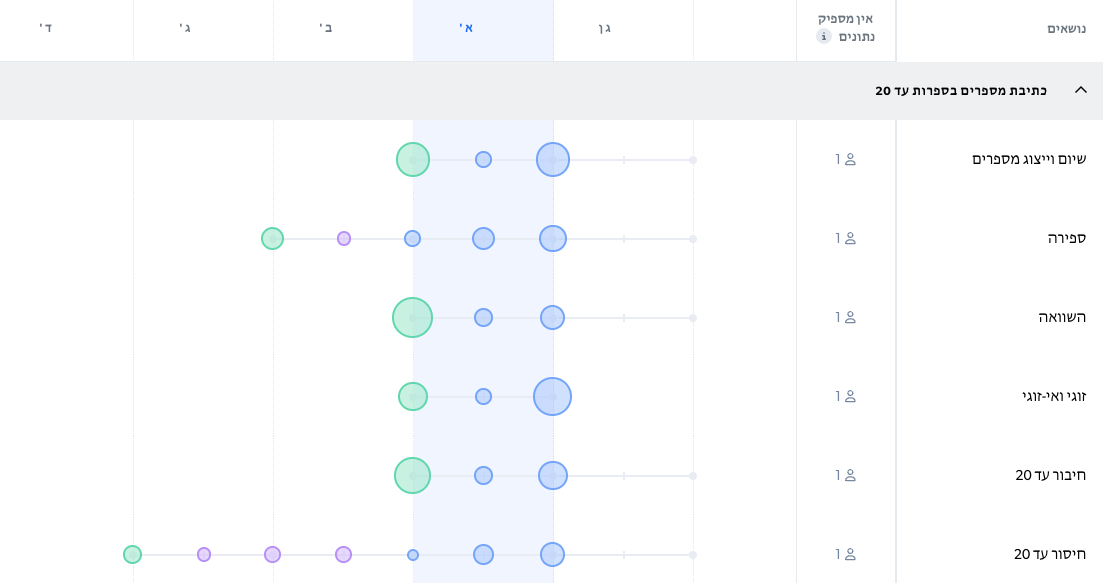Click the leftmost green bubble in the חיסור עד 20 row
Image resolution: width=1103 pixels, height=583 pixels.
pos(132,554)
